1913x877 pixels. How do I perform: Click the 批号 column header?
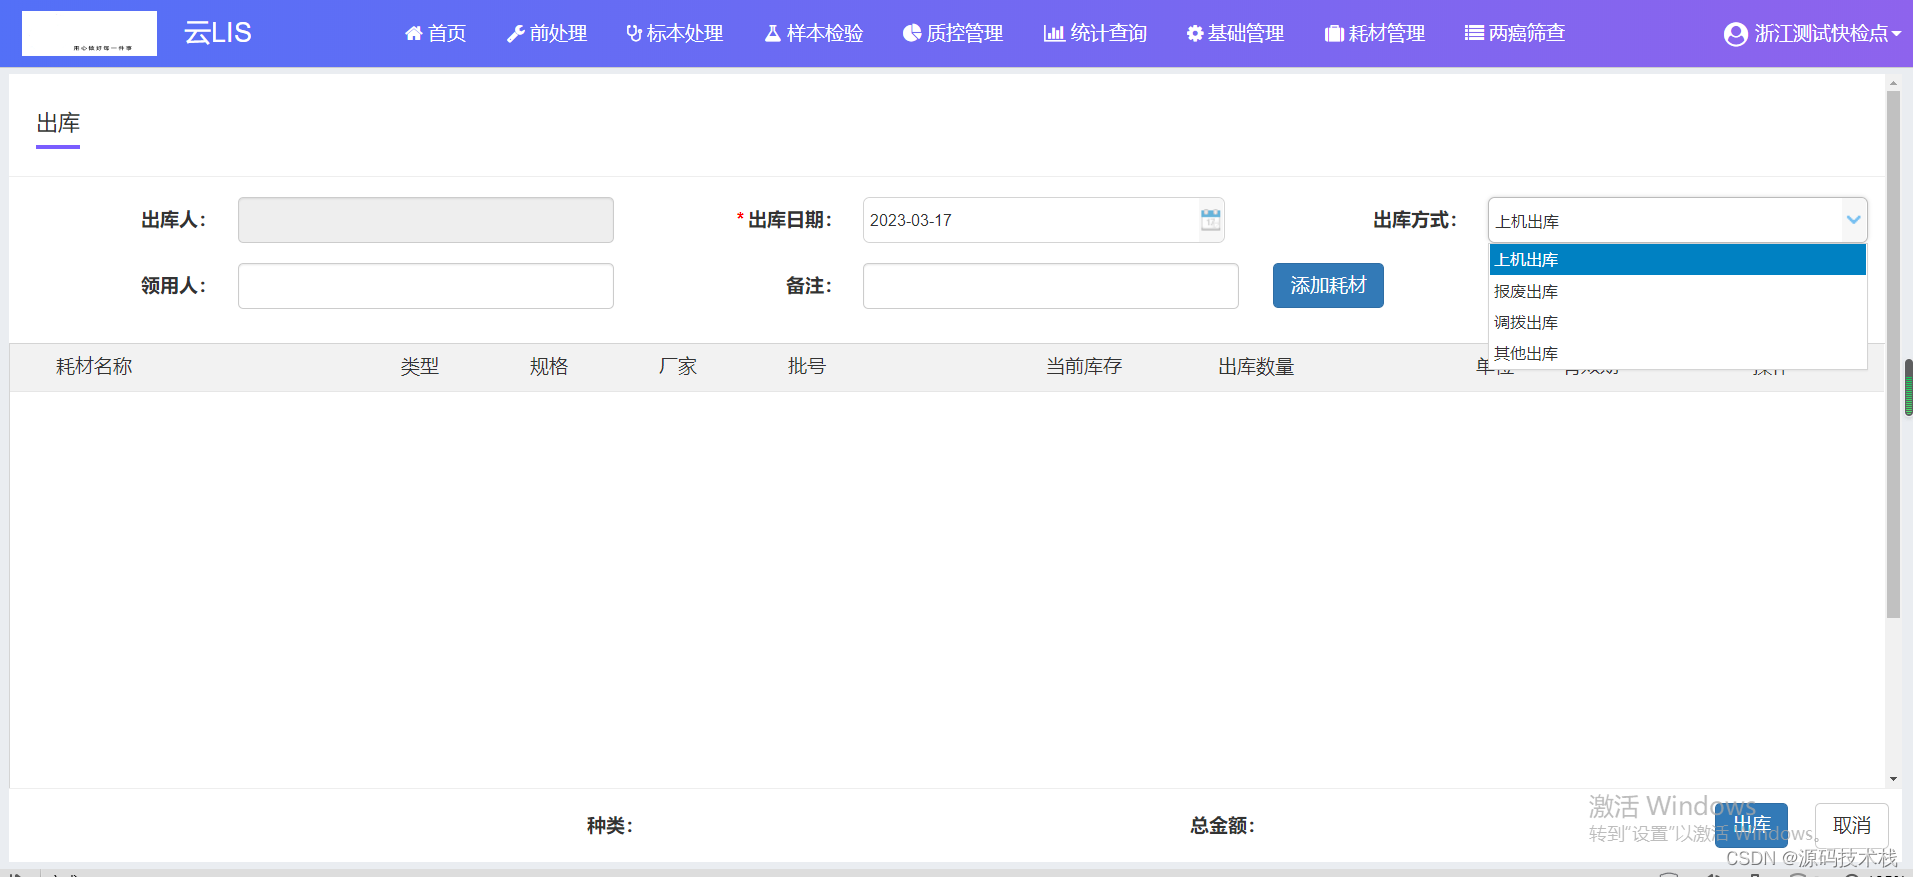click(807, 367)
